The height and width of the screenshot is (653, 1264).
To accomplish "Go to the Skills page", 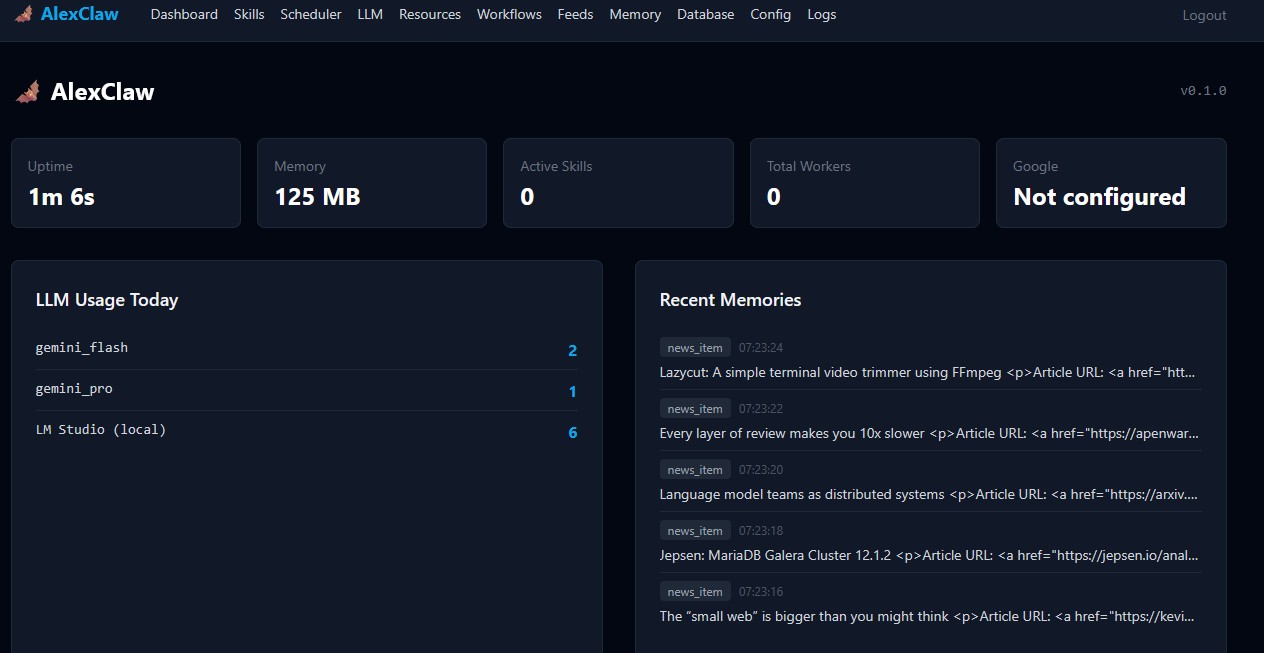I will 249,14.
